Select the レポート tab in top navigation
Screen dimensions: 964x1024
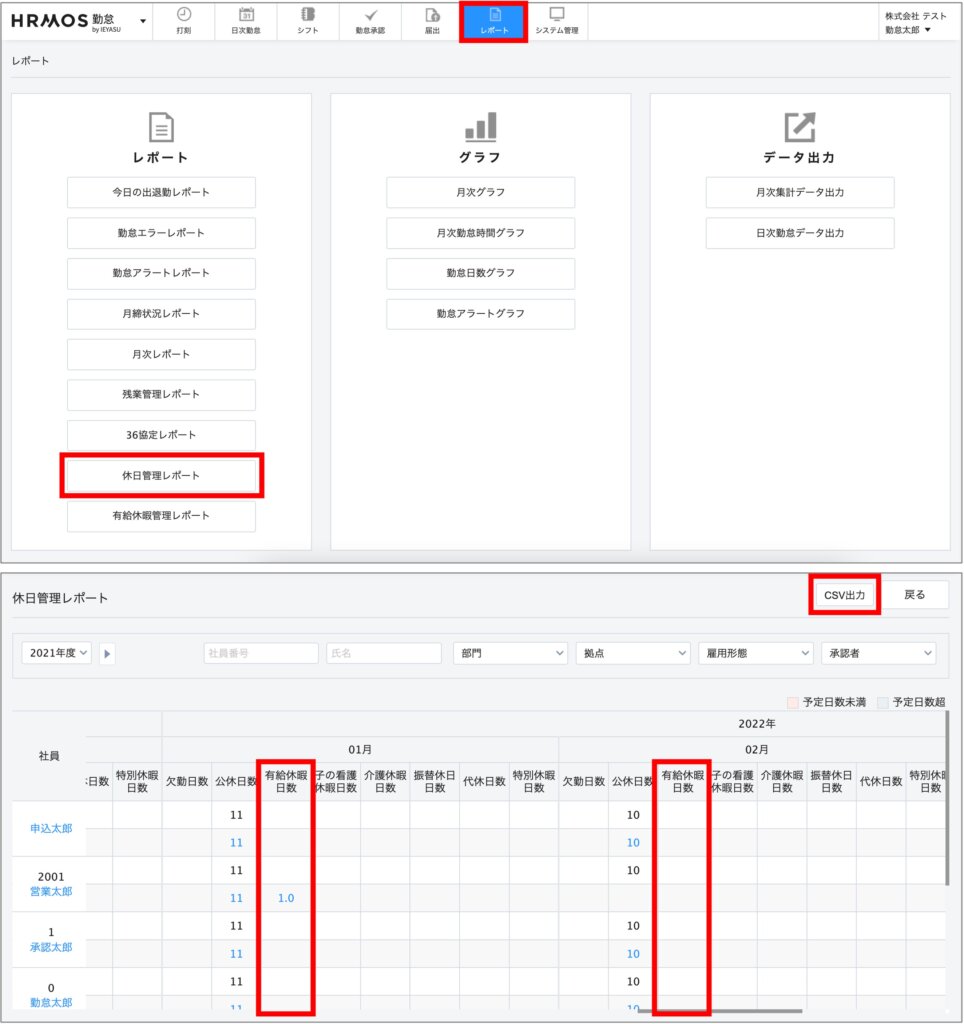click(494, 21)
